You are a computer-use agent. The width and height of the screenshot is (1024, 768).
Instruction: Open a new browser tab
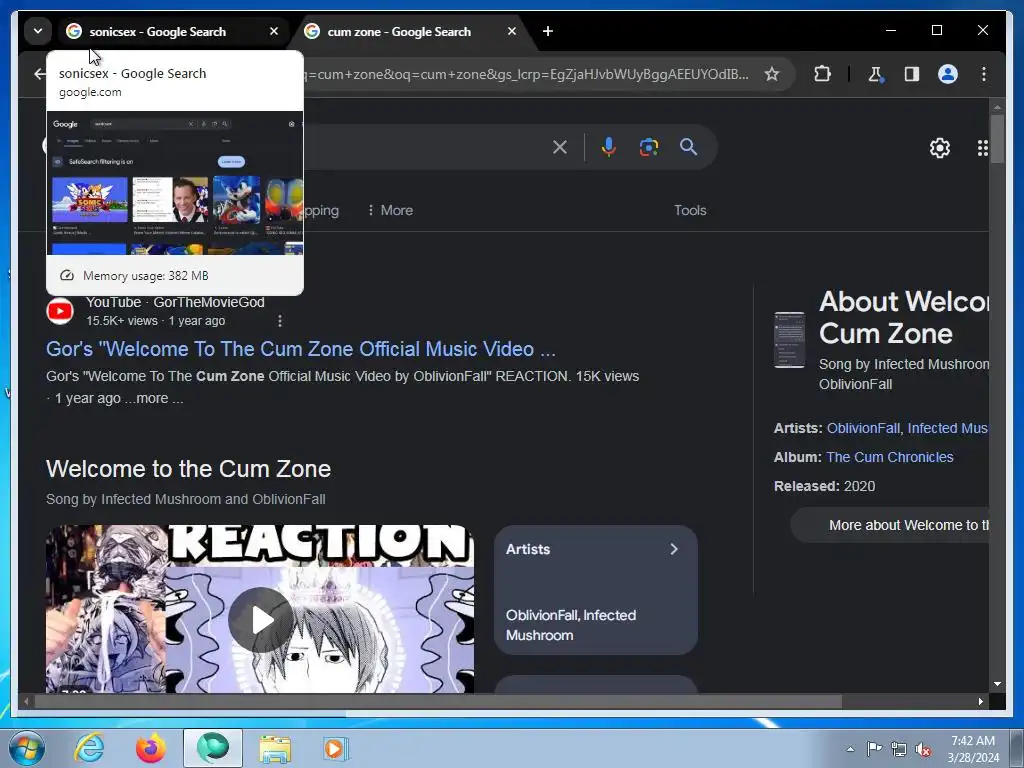coord(548,31)
